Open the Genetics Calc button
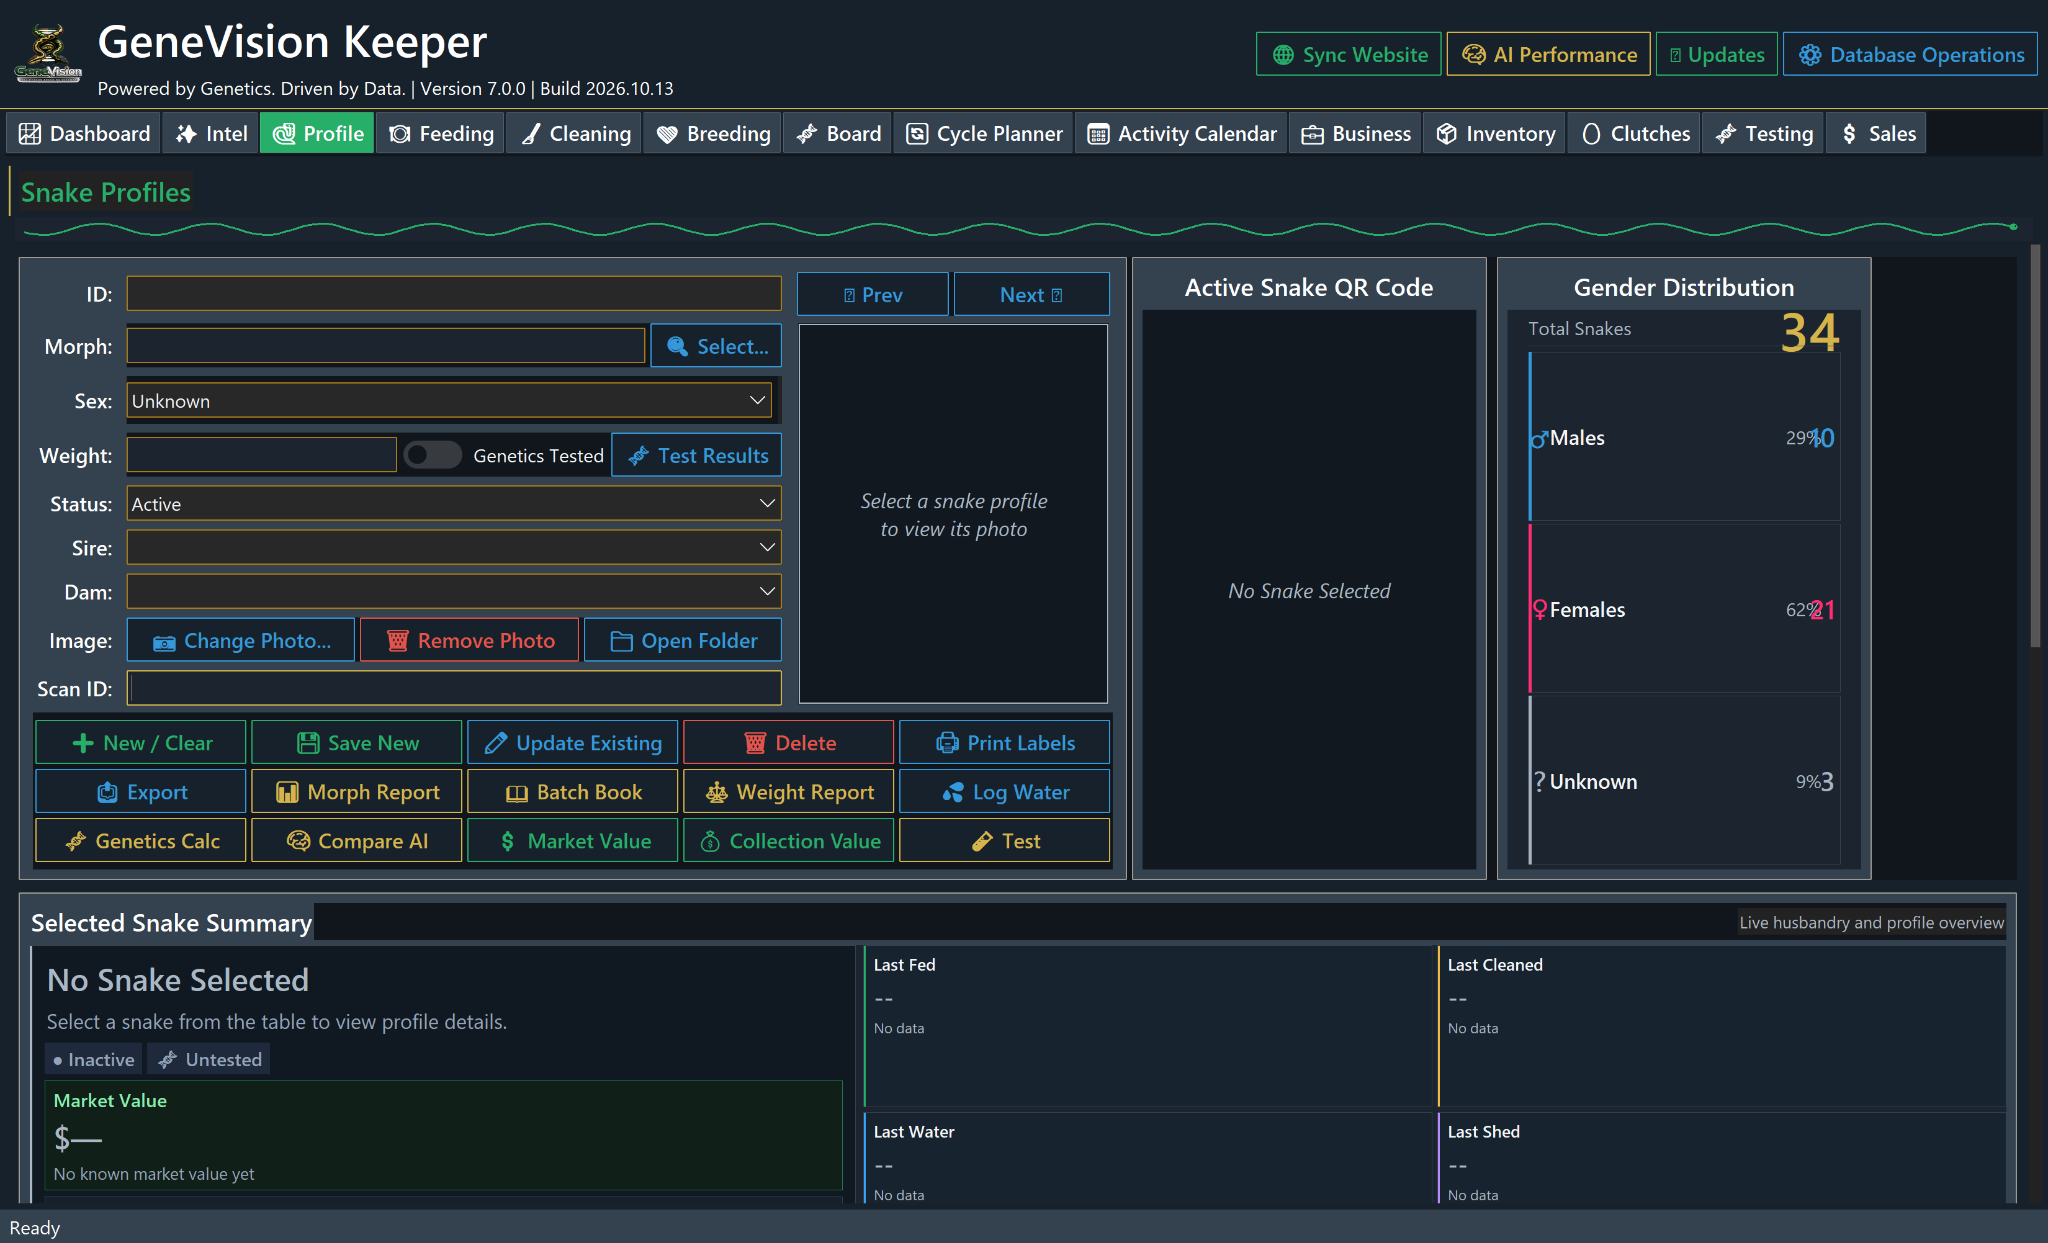Screen dimensions: 2048x1243 (x=141, y=841)
